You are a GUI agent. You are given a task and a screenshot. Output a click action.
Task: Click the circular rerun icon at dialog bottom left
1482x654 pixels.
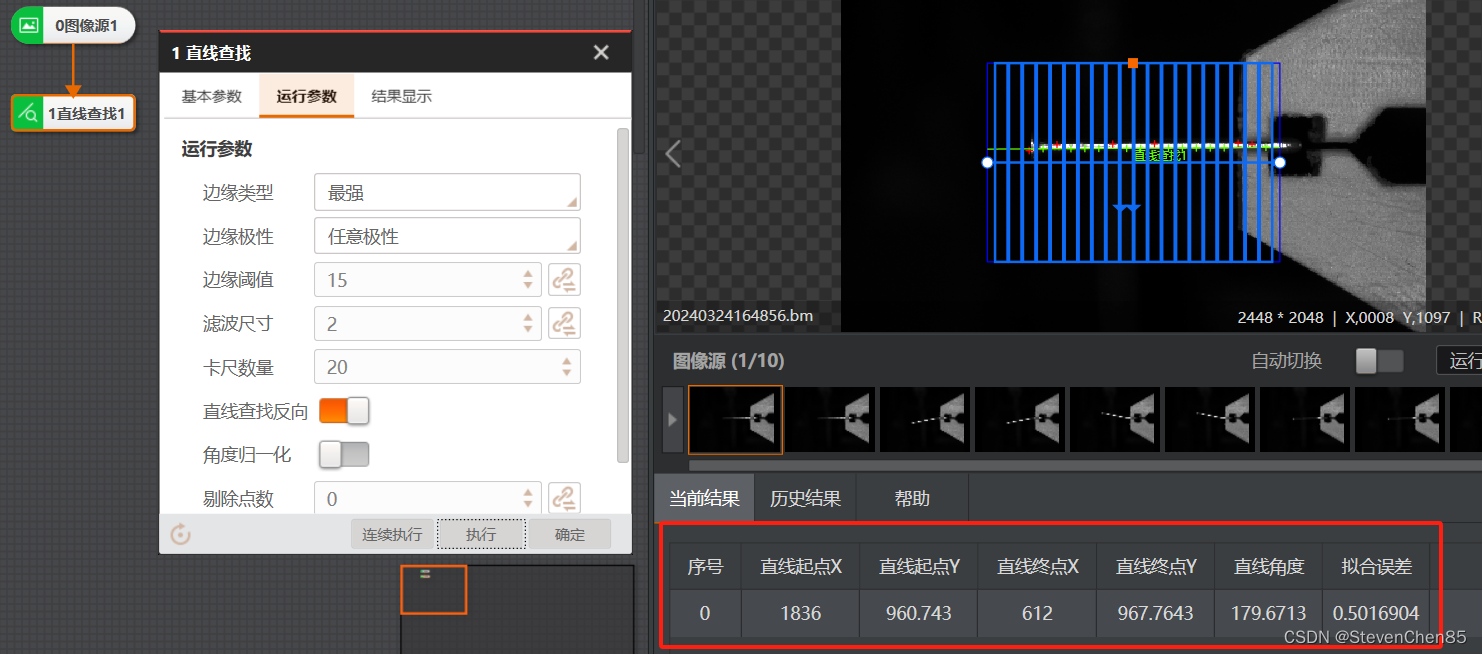(x=180, y=534)
